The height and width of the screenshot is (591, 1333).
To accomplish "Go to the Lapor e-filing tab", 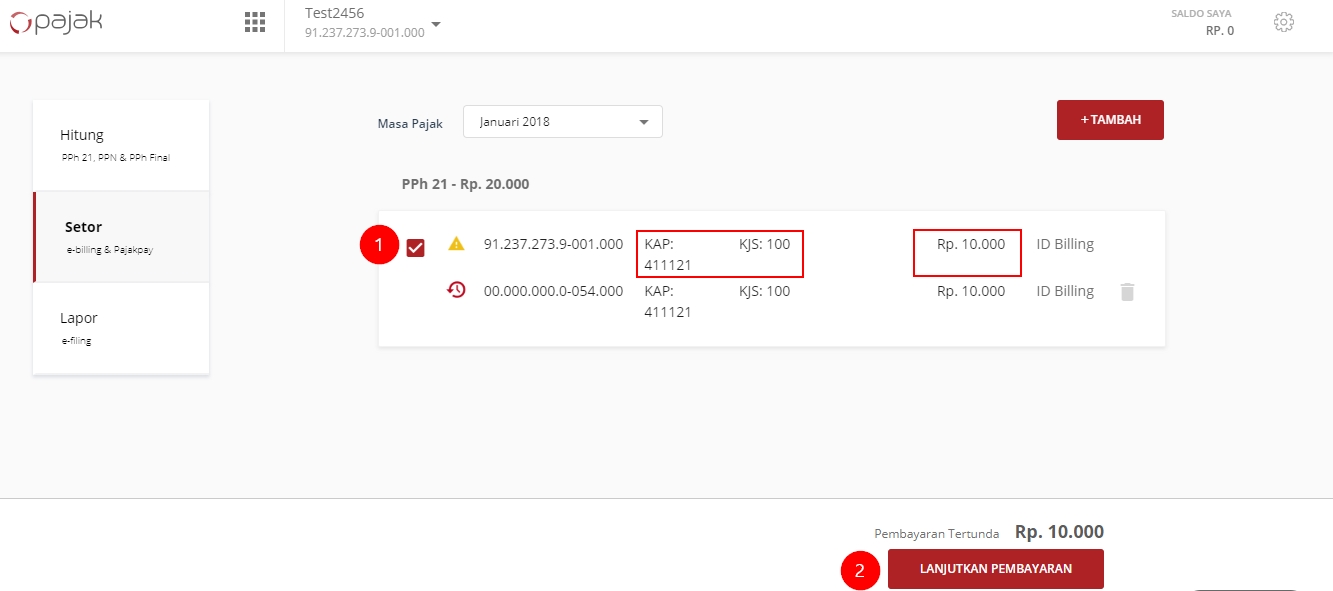I will click(x=121, y=328).
